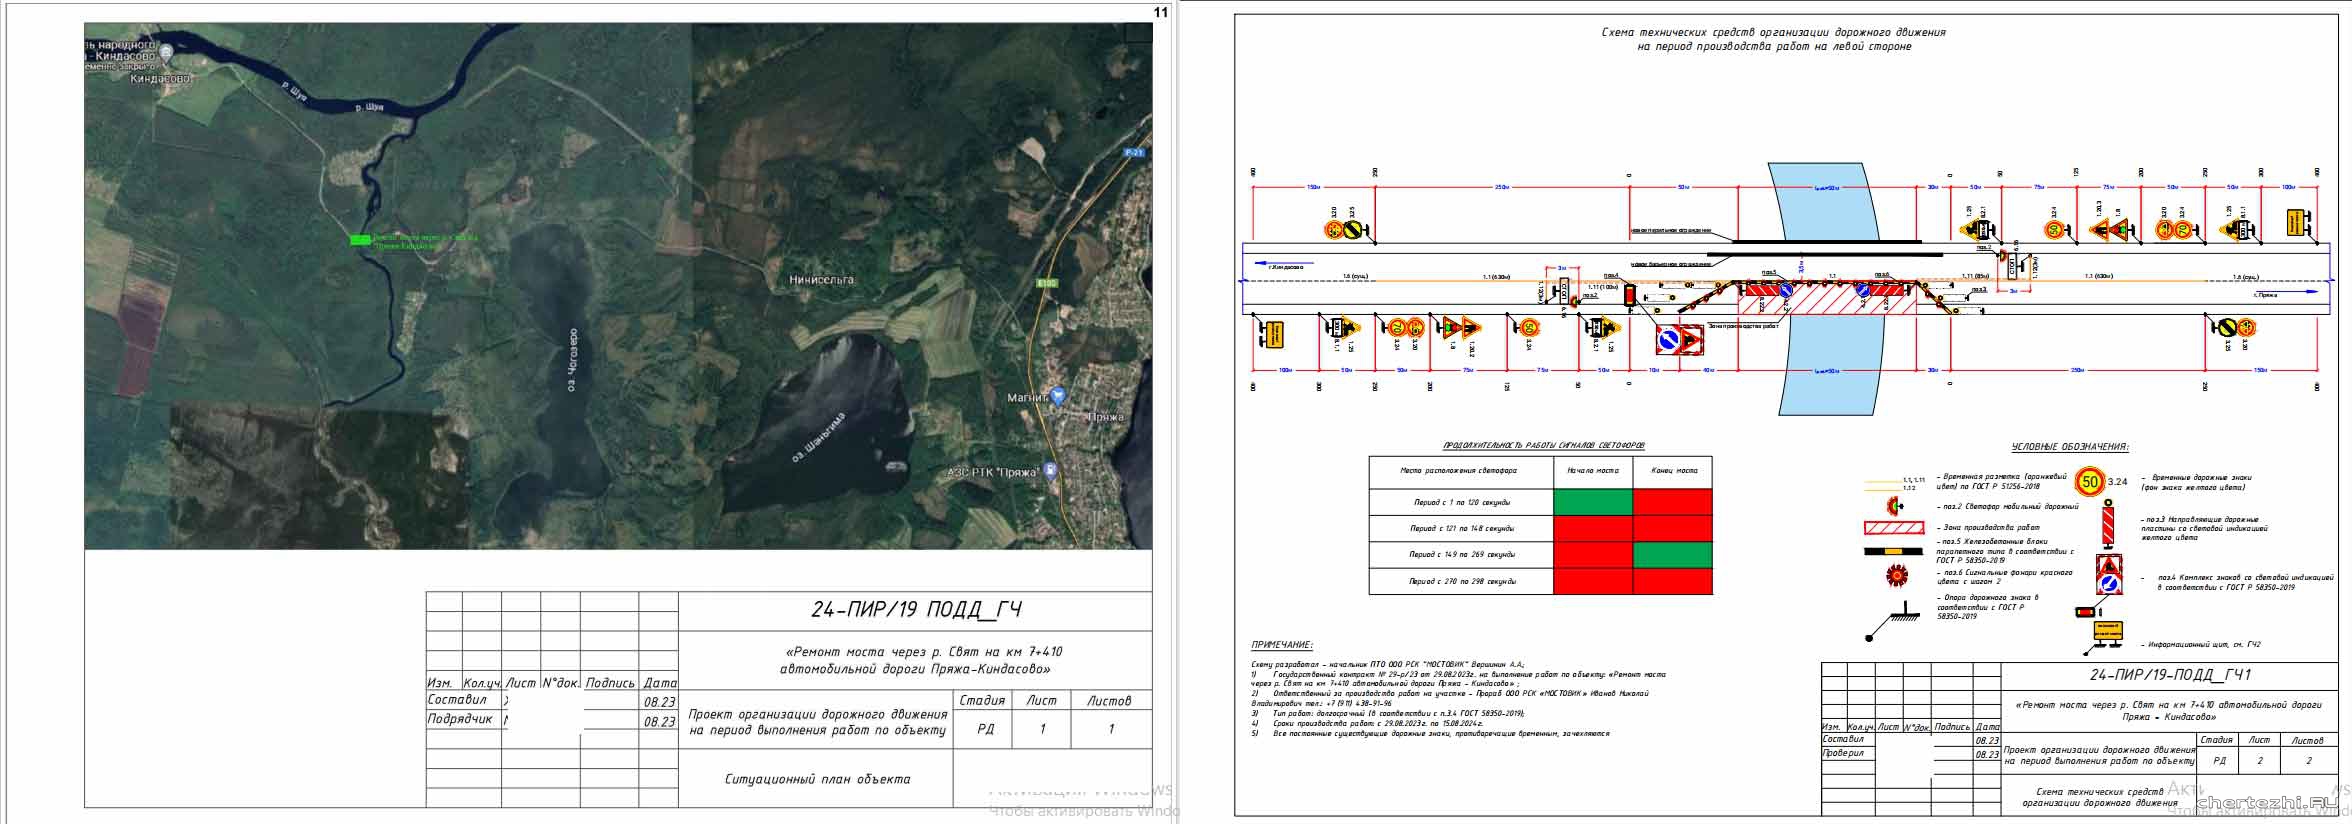Click the АЗС РТК "Пряжа" fuel station marker
The image size is (2352, 824).
1051,470
